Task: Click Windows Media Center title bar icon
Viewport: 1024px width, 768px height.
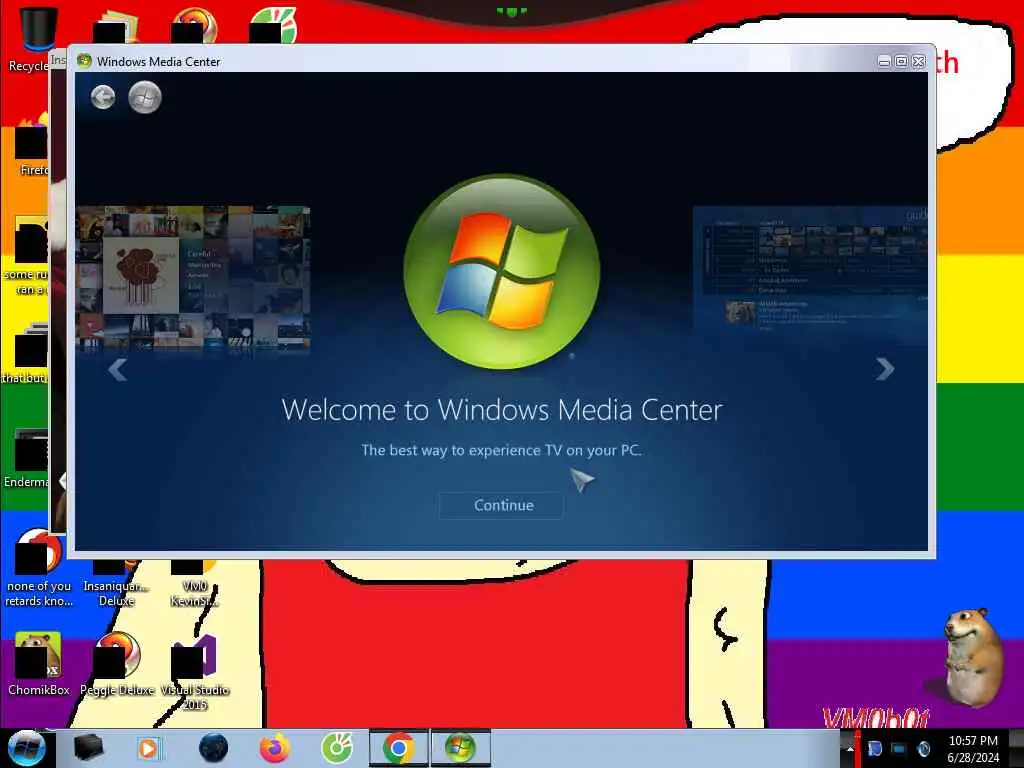Action: (x=84, y=61)
